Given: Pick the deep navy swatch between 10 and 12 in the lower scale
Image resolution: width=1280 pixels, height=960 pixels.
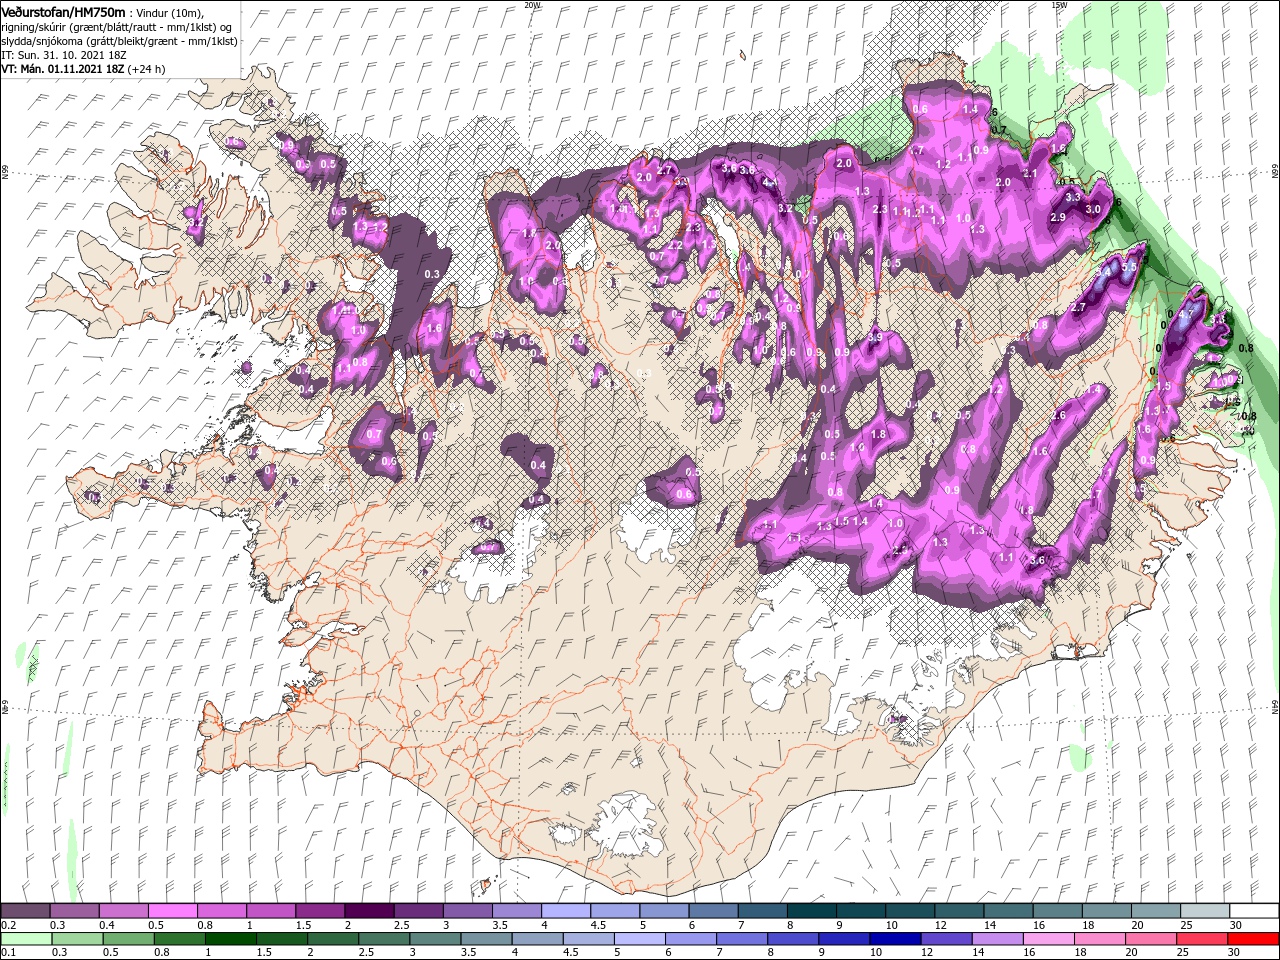Looking at the screenshot, I should click(x=895, y=939).
